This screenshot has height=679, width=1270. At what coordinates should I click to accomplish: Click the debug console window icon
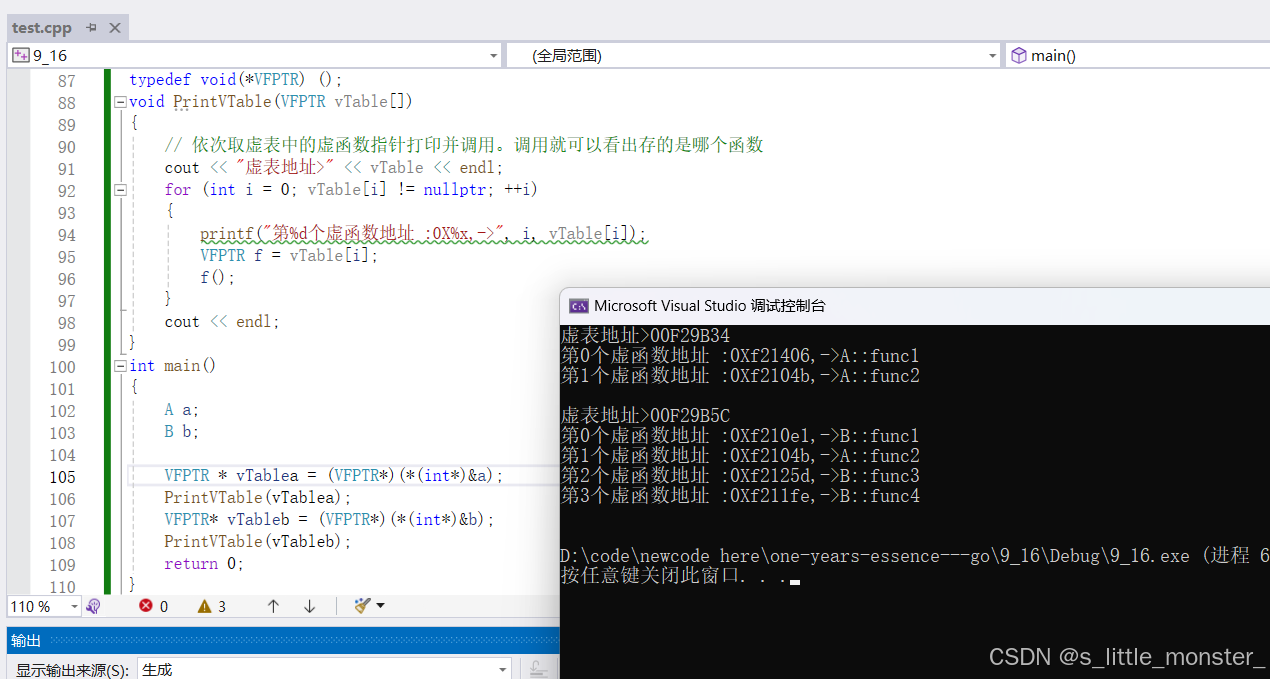coord(578,306)
